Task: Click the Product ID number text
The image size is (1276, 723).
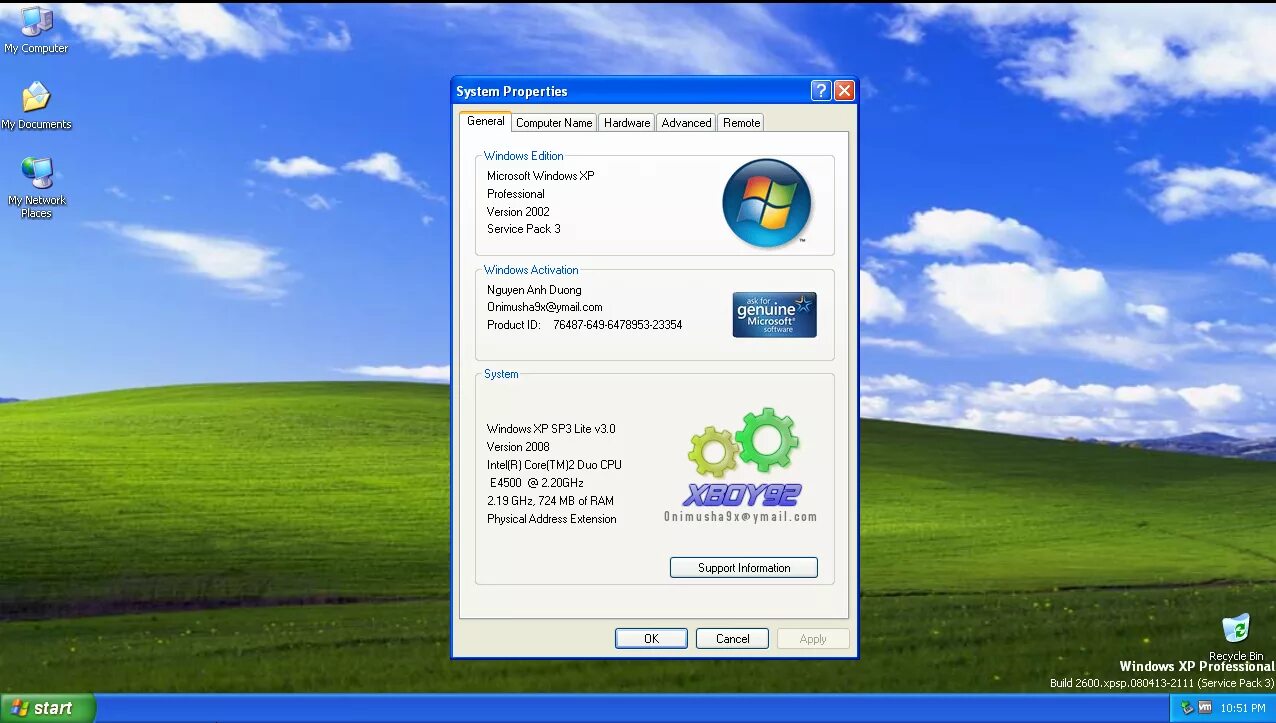Action: coord(618,325)
